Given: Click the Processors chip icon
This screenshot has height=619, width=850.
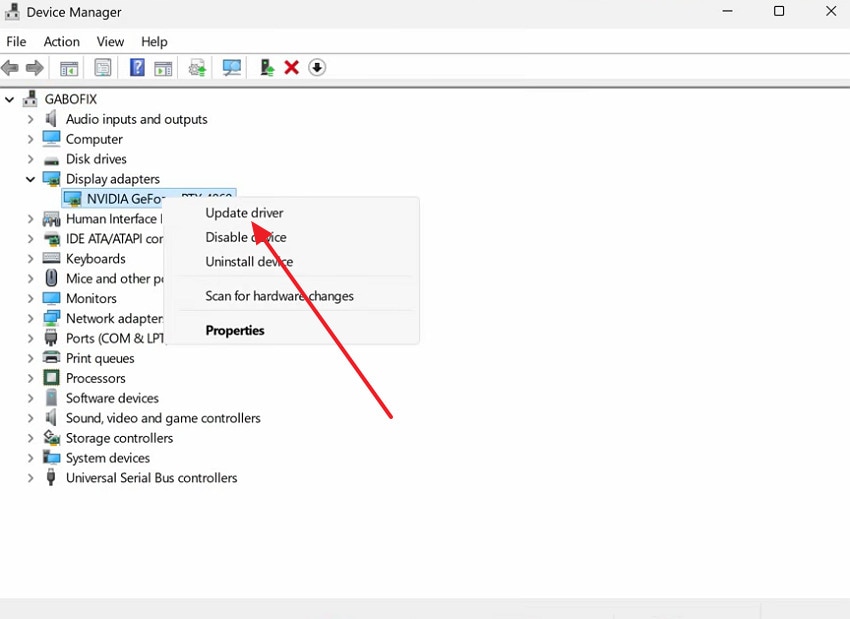Looking at the screenshot, I should 51,377.
